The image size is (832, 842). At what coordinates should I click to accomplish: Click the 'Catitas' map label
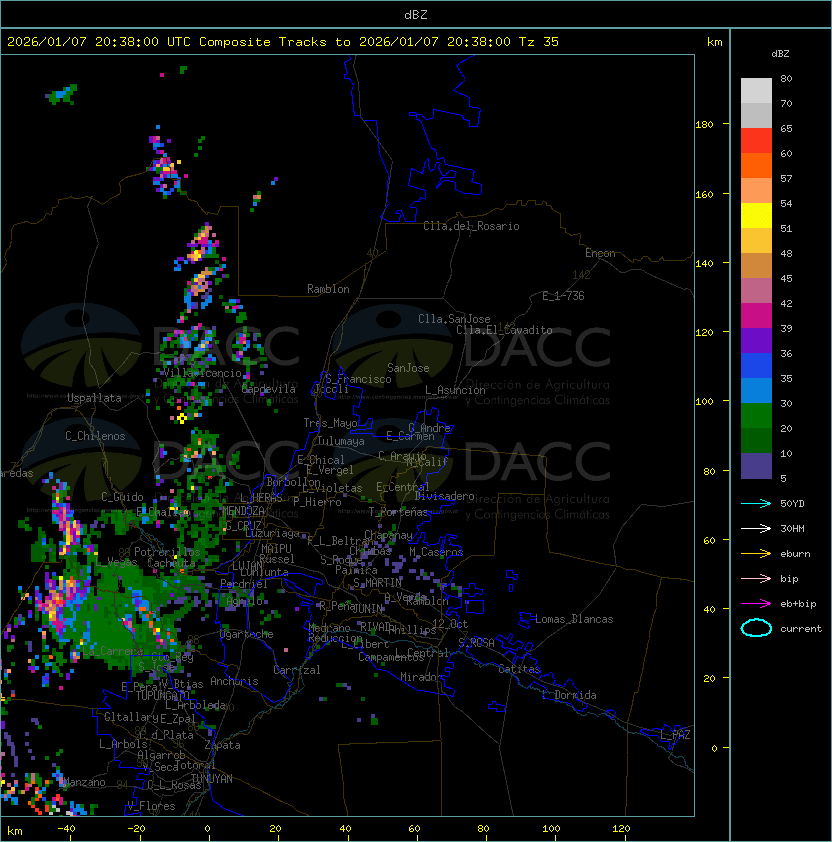pyautogui.click(x=519, y=669)
